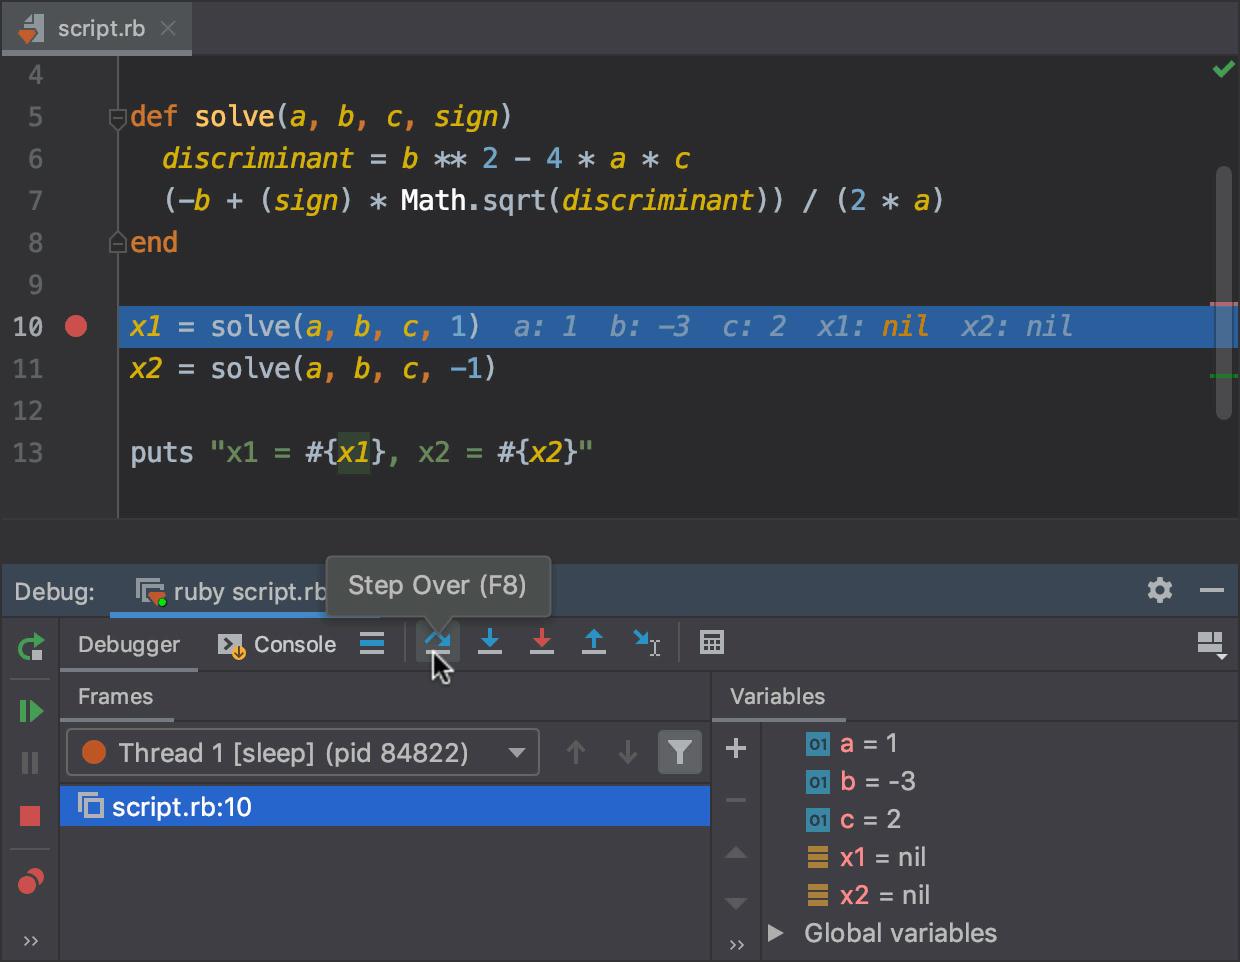Screen dimensions: 1240x962
Task: Expand Global variables in Variables panel
Action: point(775,932)
